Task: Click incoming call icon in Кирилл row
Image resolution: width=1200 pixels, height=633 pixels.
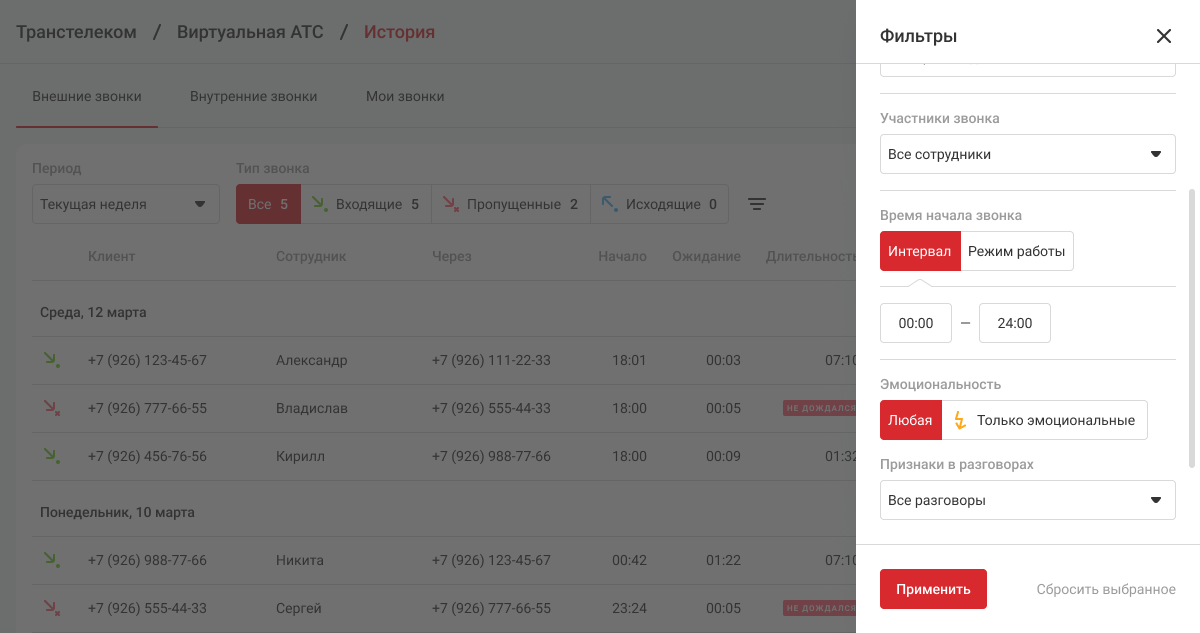Action: click(x=50, y=456)
